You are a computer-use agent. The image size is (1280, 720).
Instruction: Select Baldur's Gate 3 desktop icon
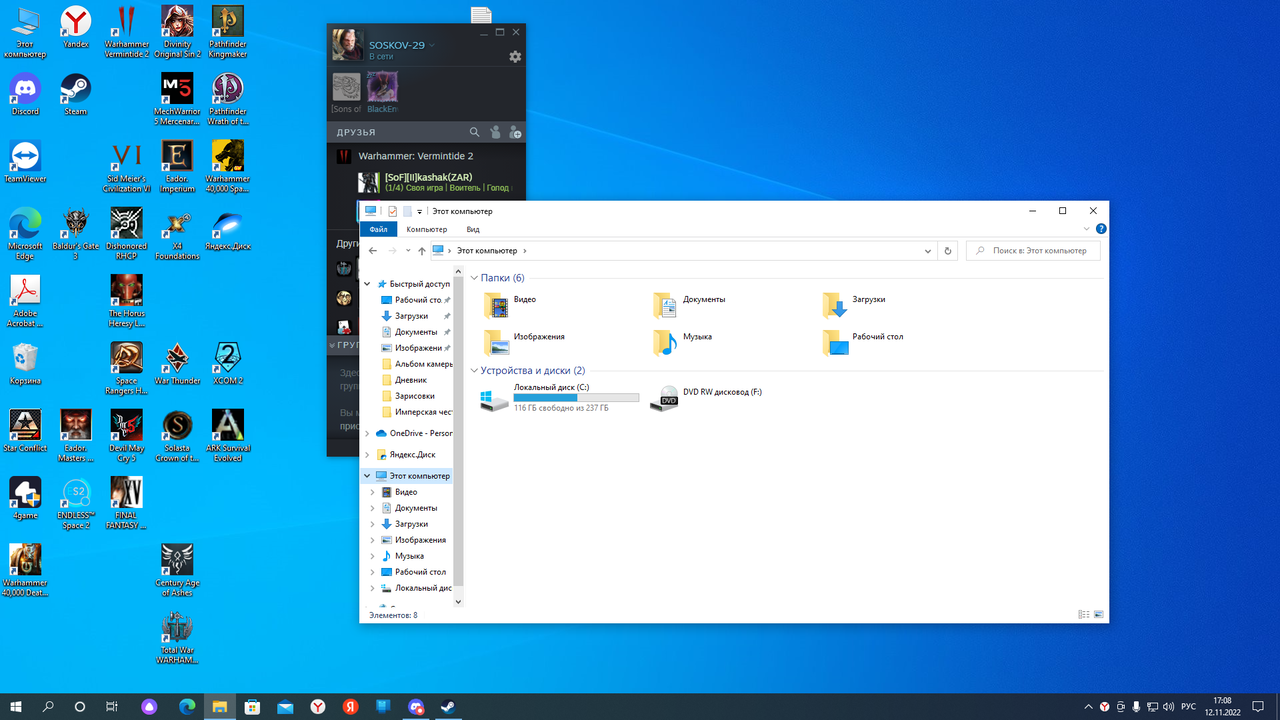tap(76, 235)
